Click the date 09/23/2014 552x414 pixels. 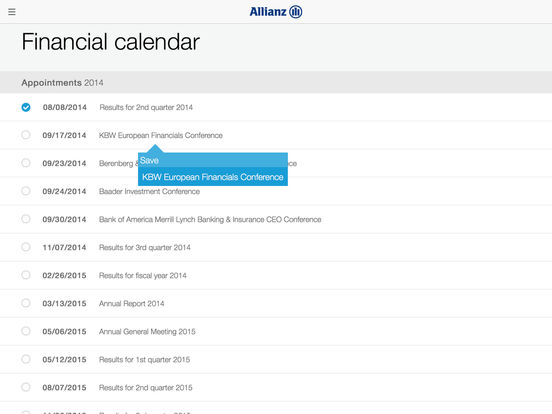[64, 163]
